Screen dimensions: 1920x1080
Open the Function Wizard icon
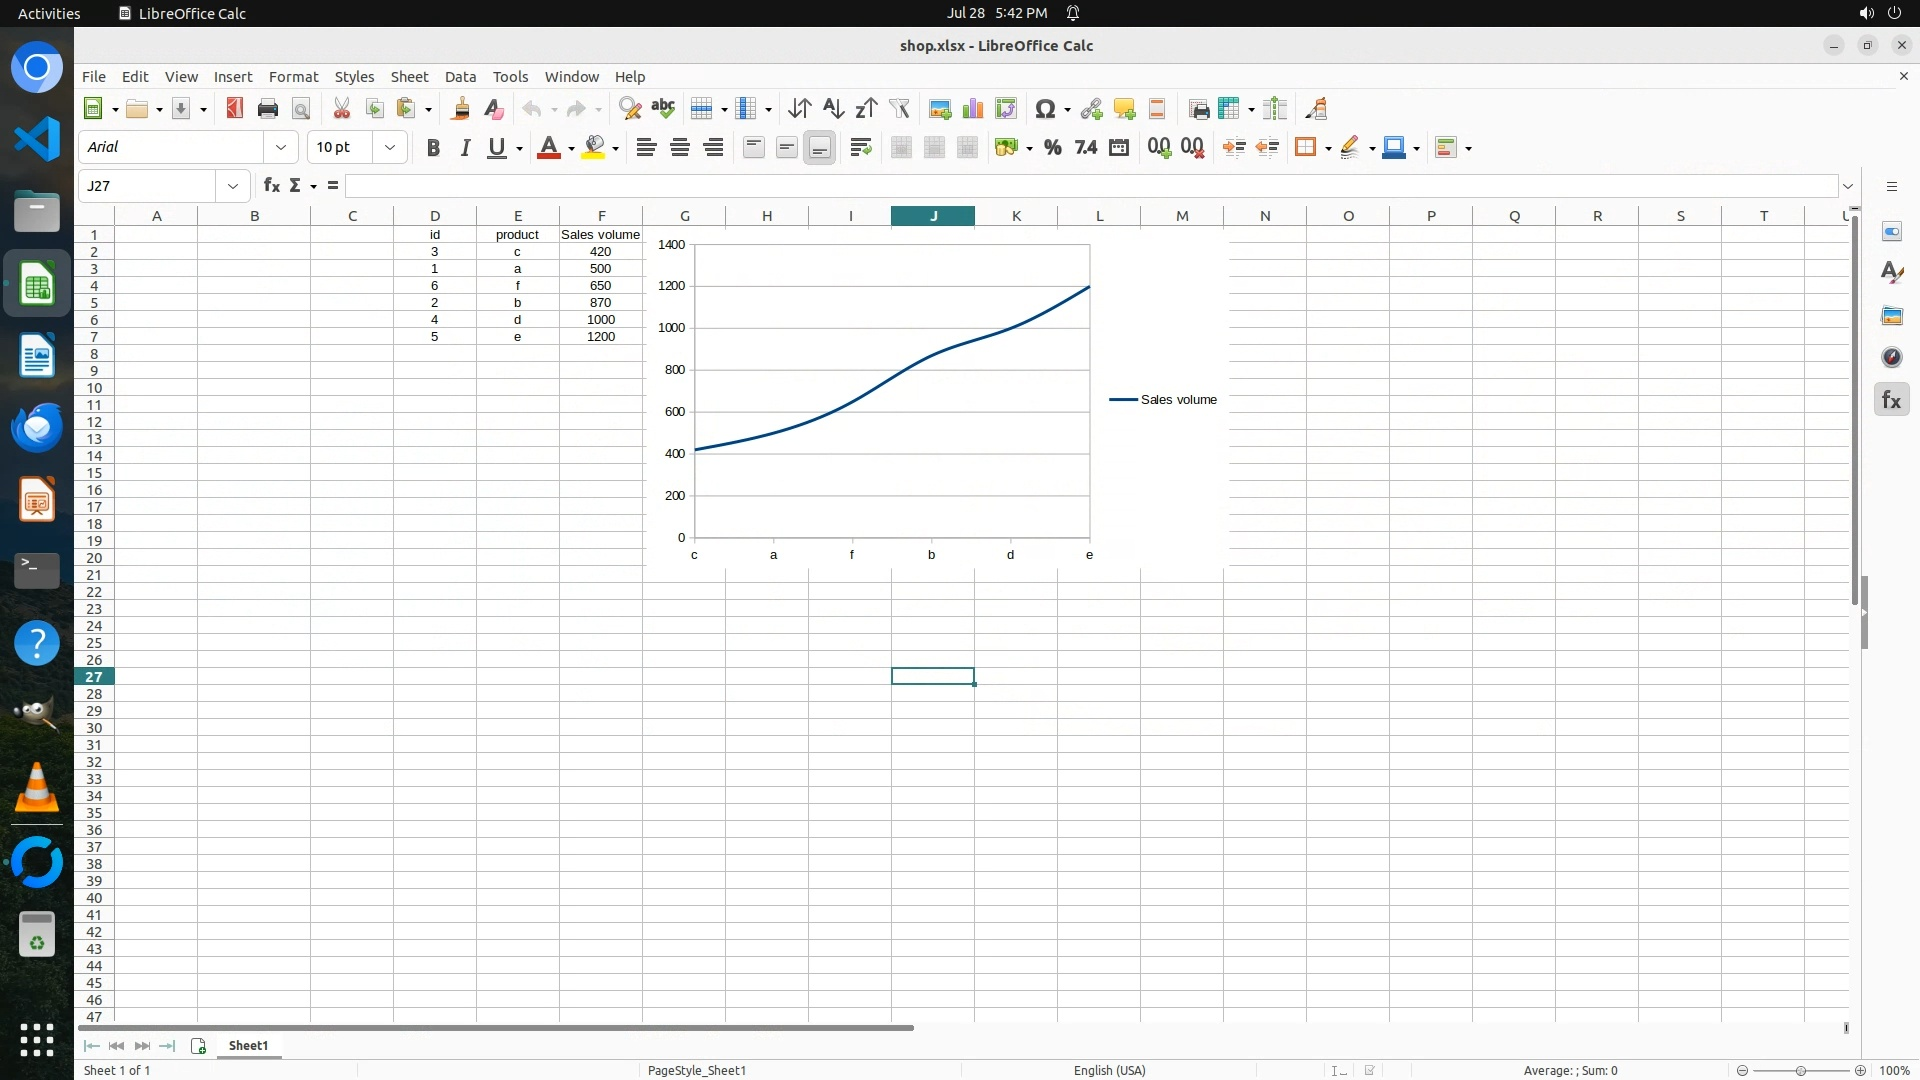point(271,186)
